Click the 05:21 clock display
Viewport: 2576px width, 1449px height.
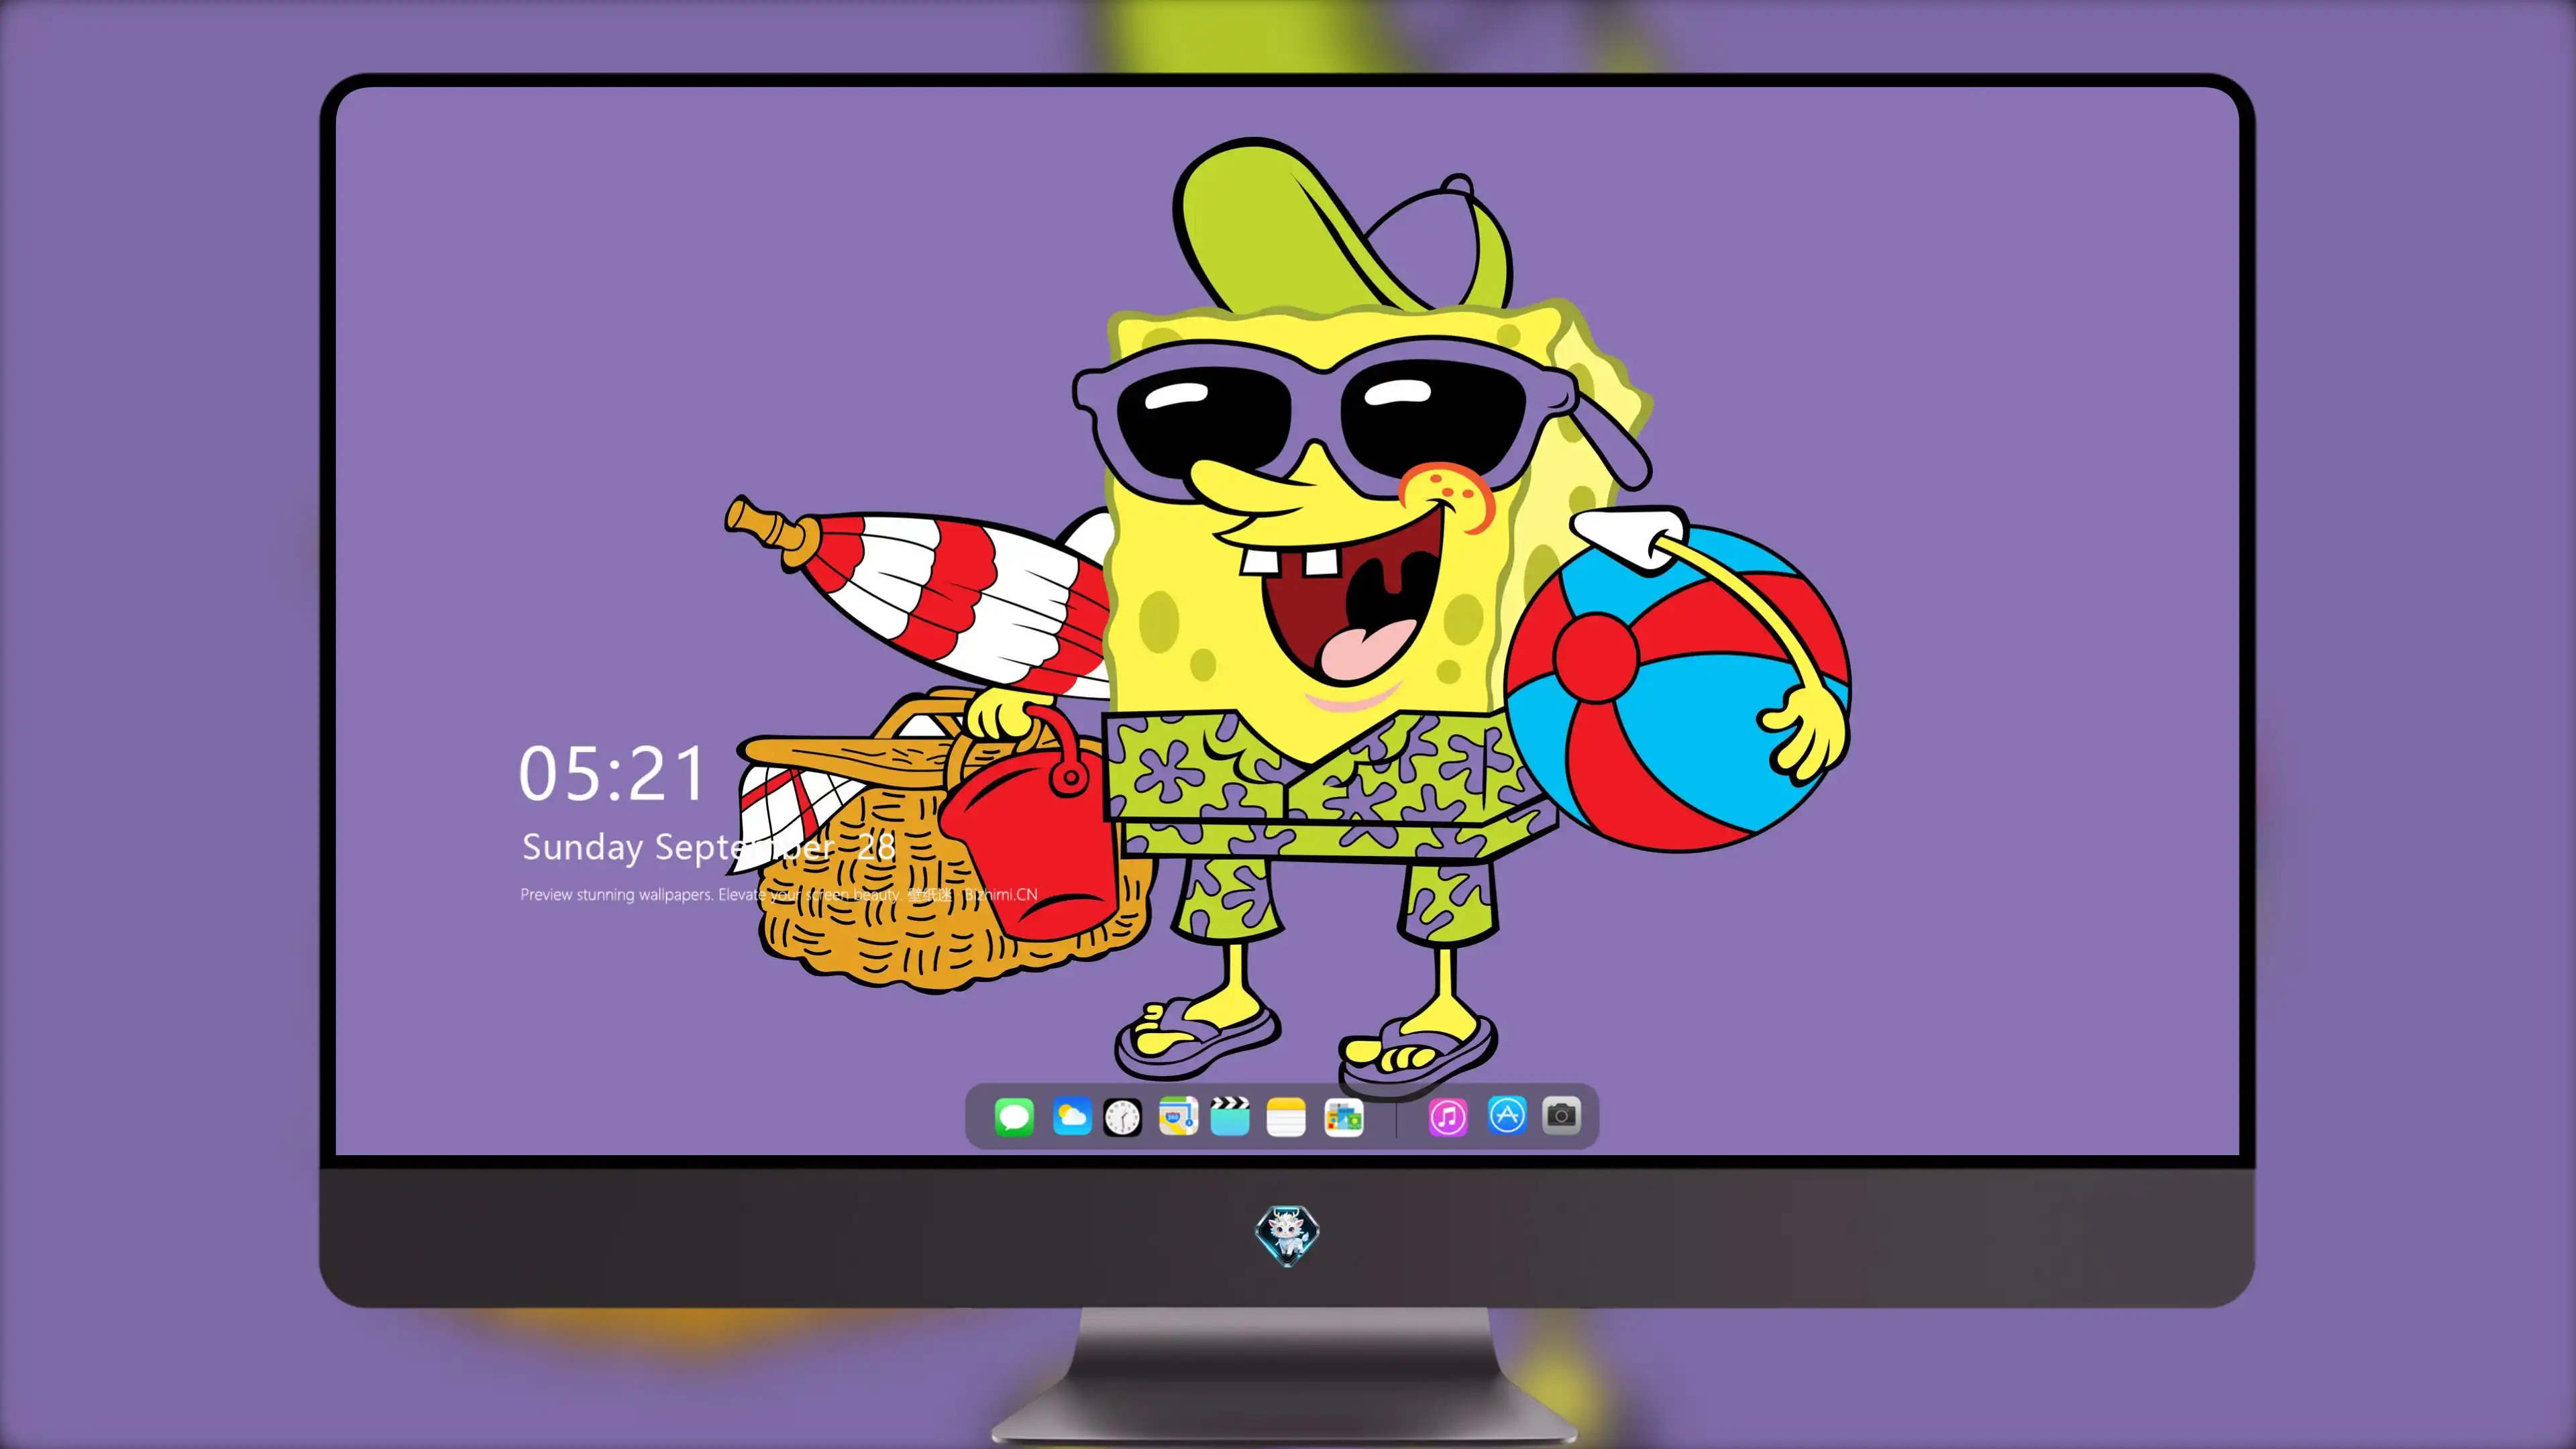[x=612, y=774]
